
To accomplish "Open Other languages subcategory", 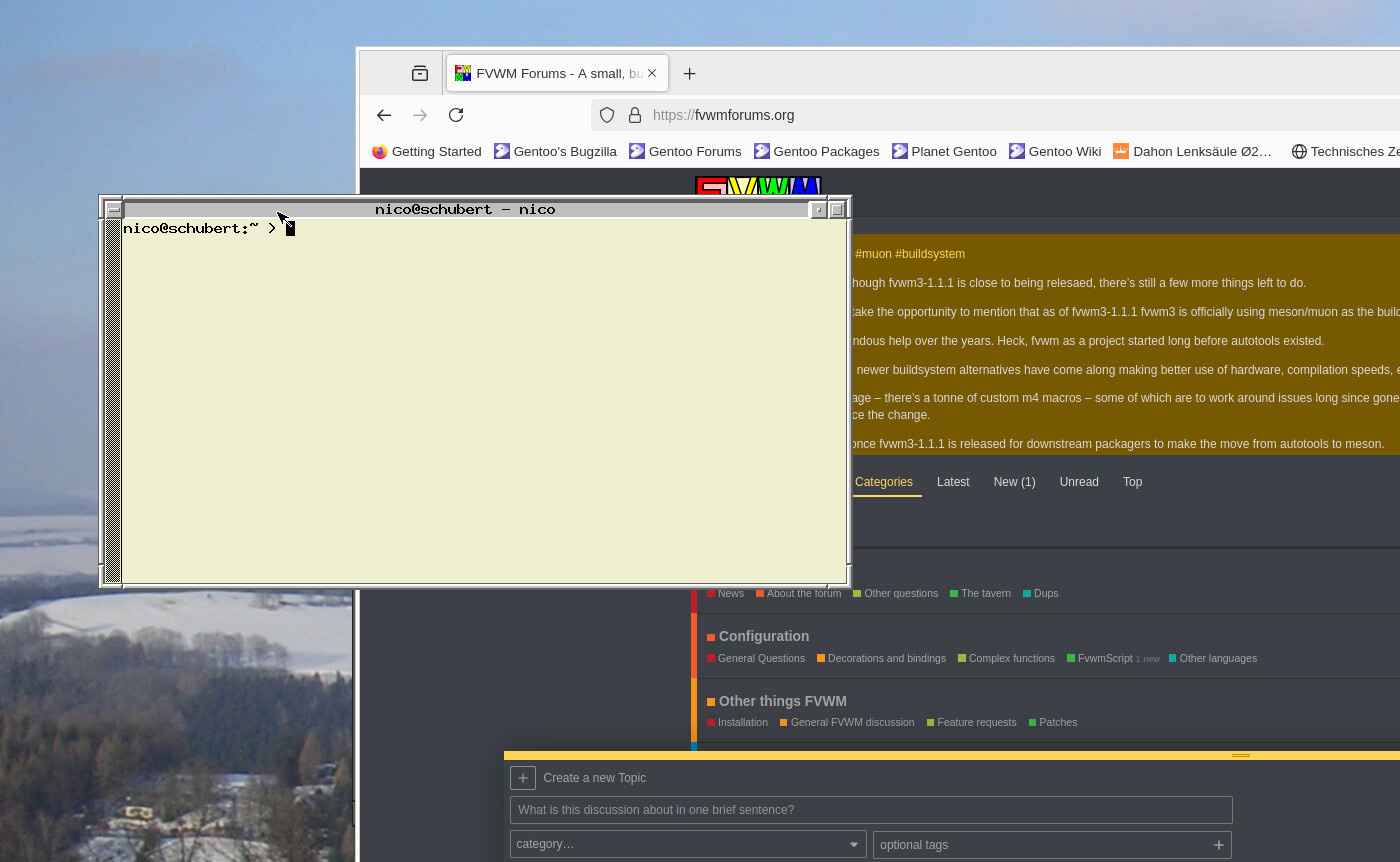I will 1213,658.
